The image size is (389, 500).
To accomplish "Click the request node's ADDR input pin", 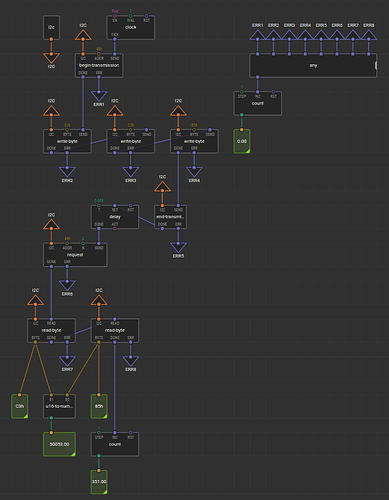I will point(67,243).
